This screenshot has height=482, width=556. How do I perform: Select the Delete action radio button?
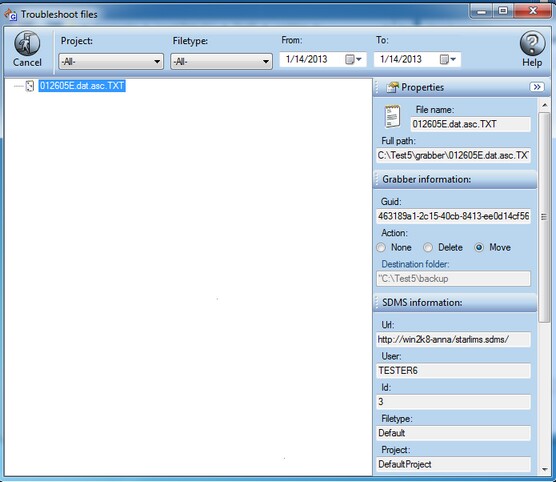428,248
